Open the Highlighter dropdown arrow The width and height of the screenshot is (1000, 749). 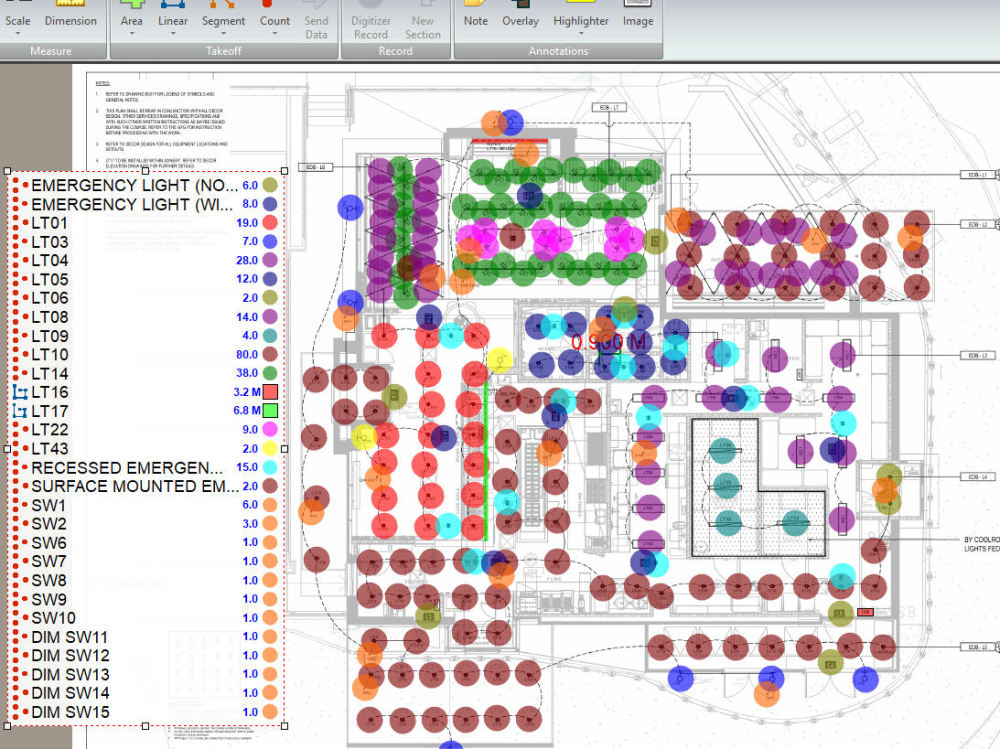(581, 34)
